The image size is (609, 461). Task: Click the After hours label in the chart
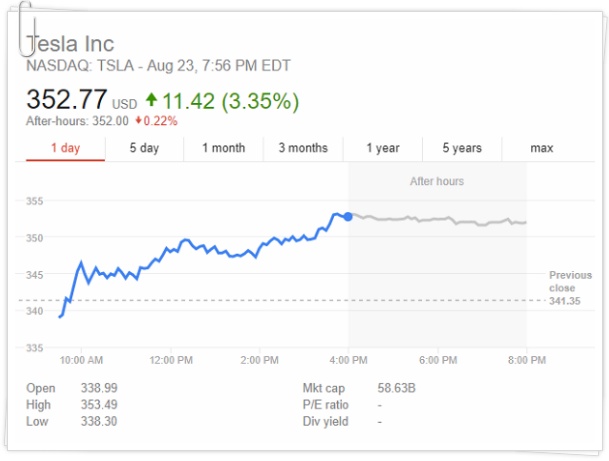pyautogui.click(x=437, y=181)
